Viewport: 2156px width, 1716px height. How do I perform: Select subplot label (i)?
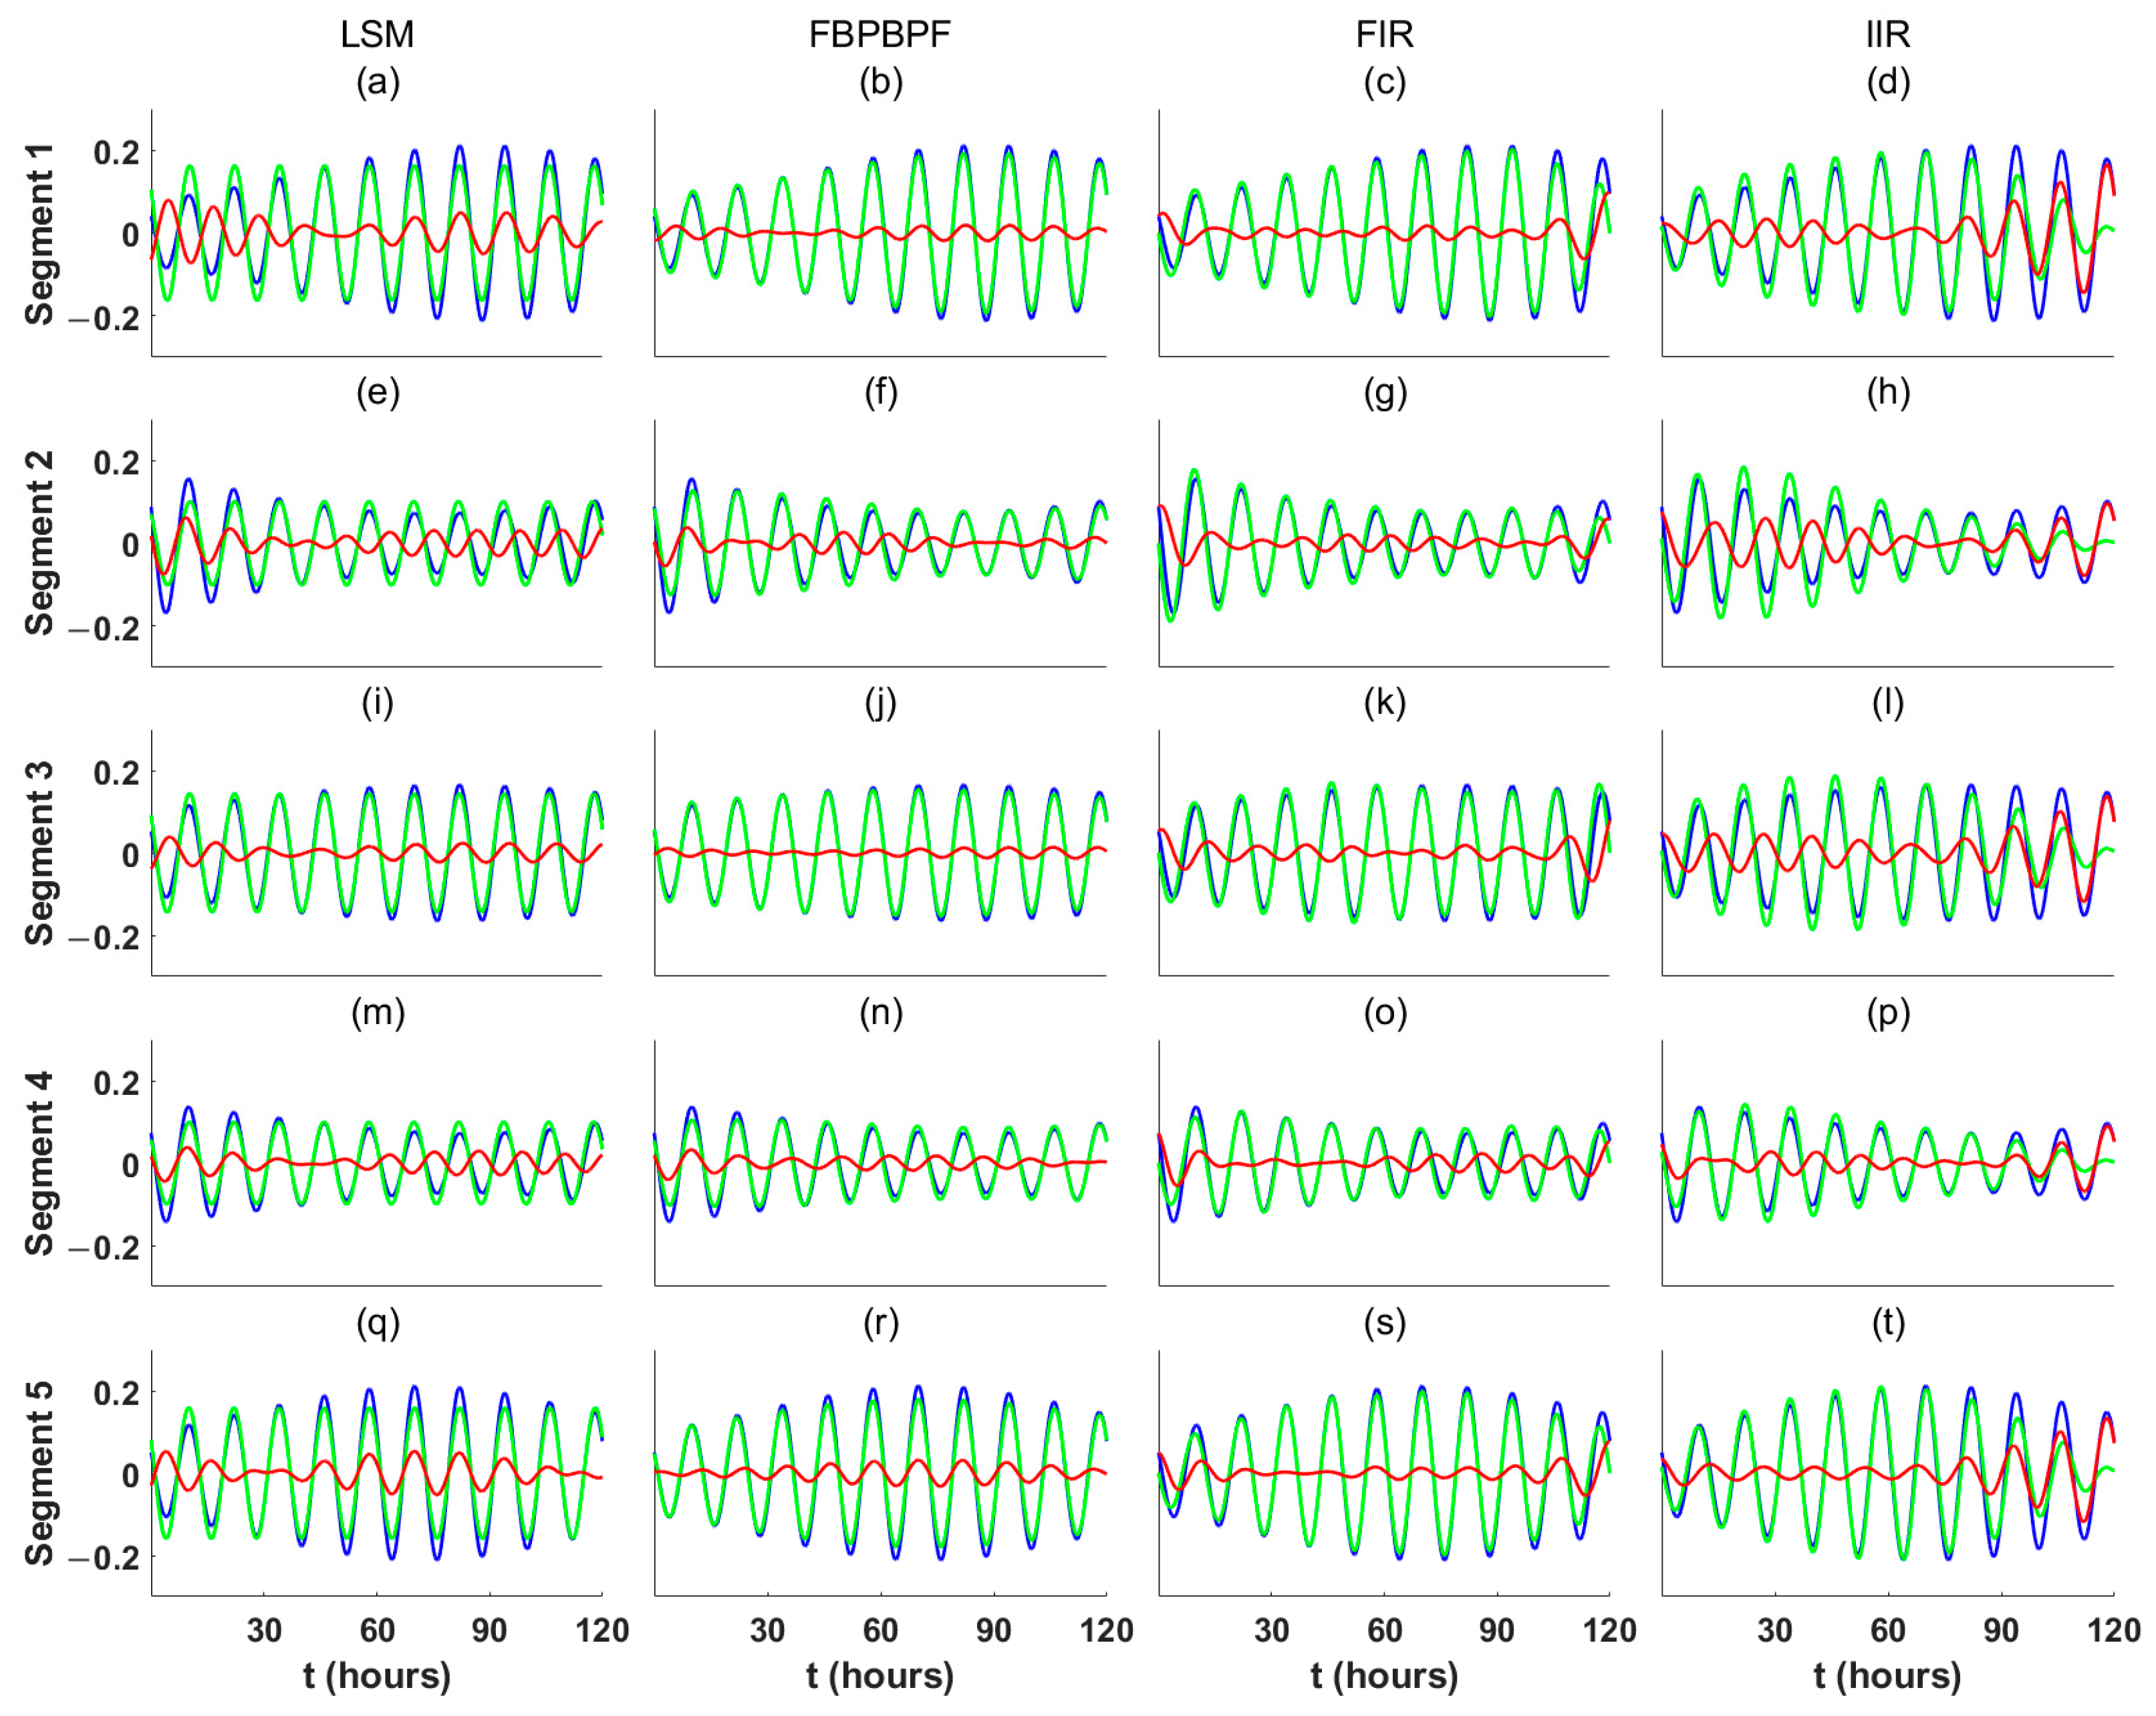point(378,702)
